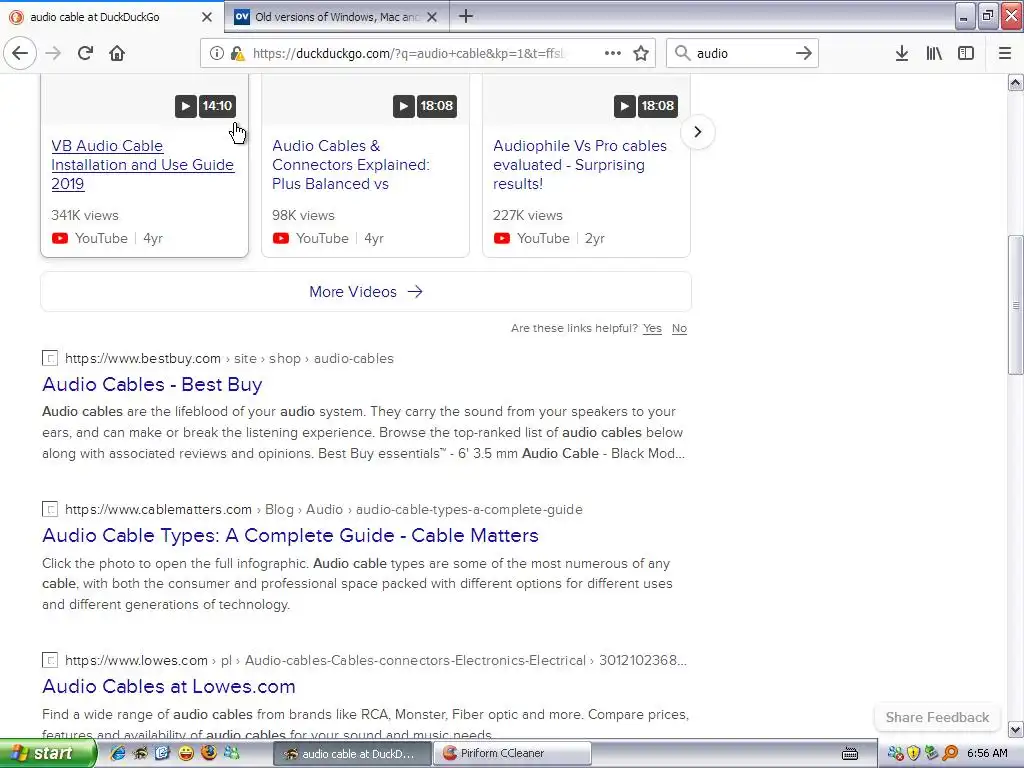
Task: Open VB Audio Cable Installation and Use Guide link
Action: (x=142, y=165)
